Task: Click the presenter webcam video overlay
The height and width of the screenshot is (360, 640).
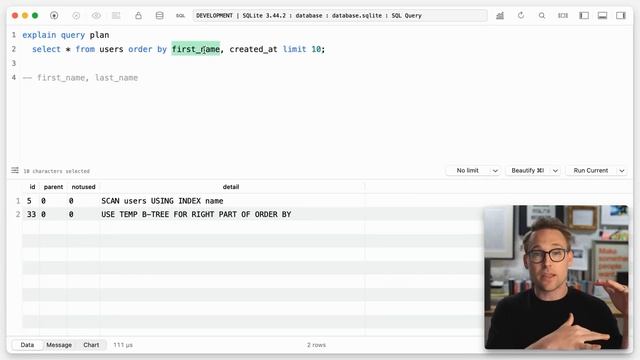Action: point(556,277)
